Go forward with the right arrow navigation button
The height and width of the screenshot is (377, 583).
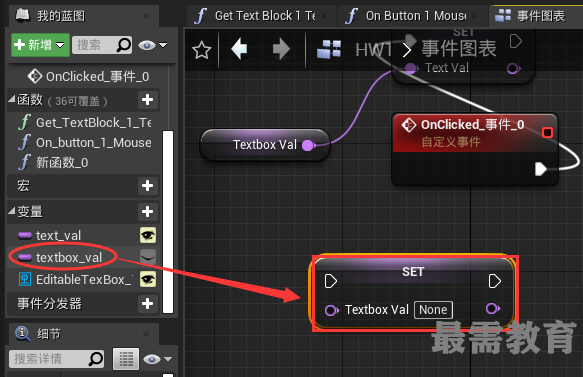click(281, 49)
